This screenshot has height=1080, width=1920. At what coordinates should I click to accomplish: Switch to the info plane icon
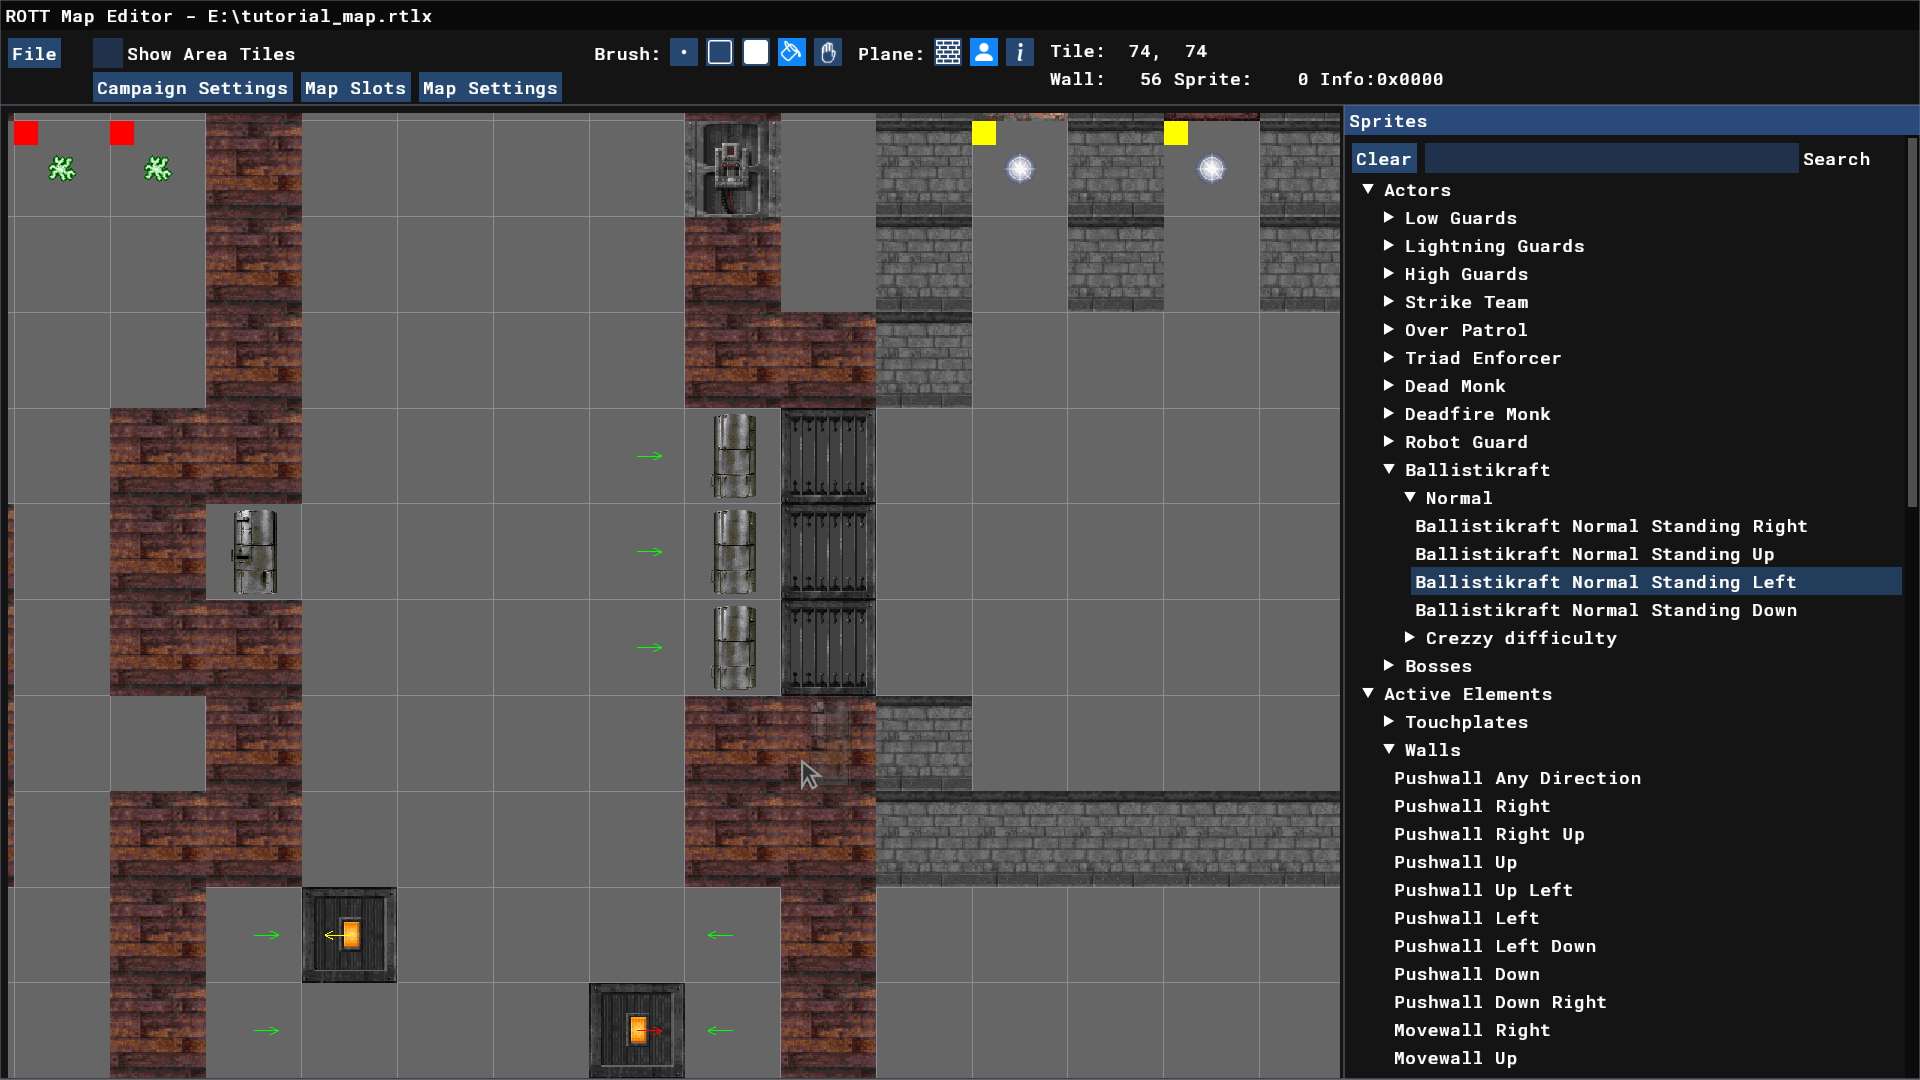(x=1020, y=53)
